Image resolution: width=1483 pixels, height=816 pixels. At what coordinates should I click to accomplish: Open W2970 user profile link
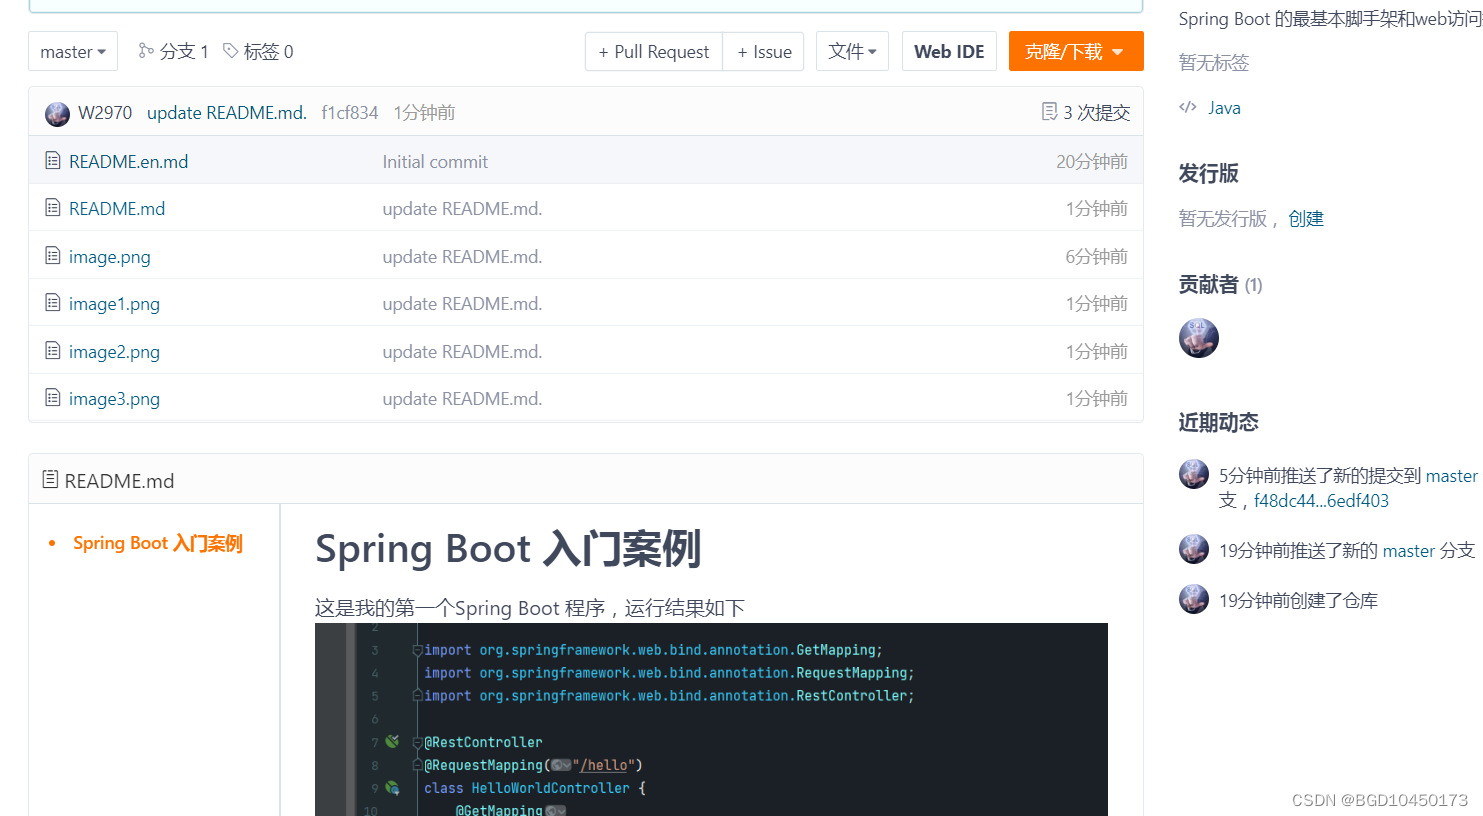tap(105, 113)
